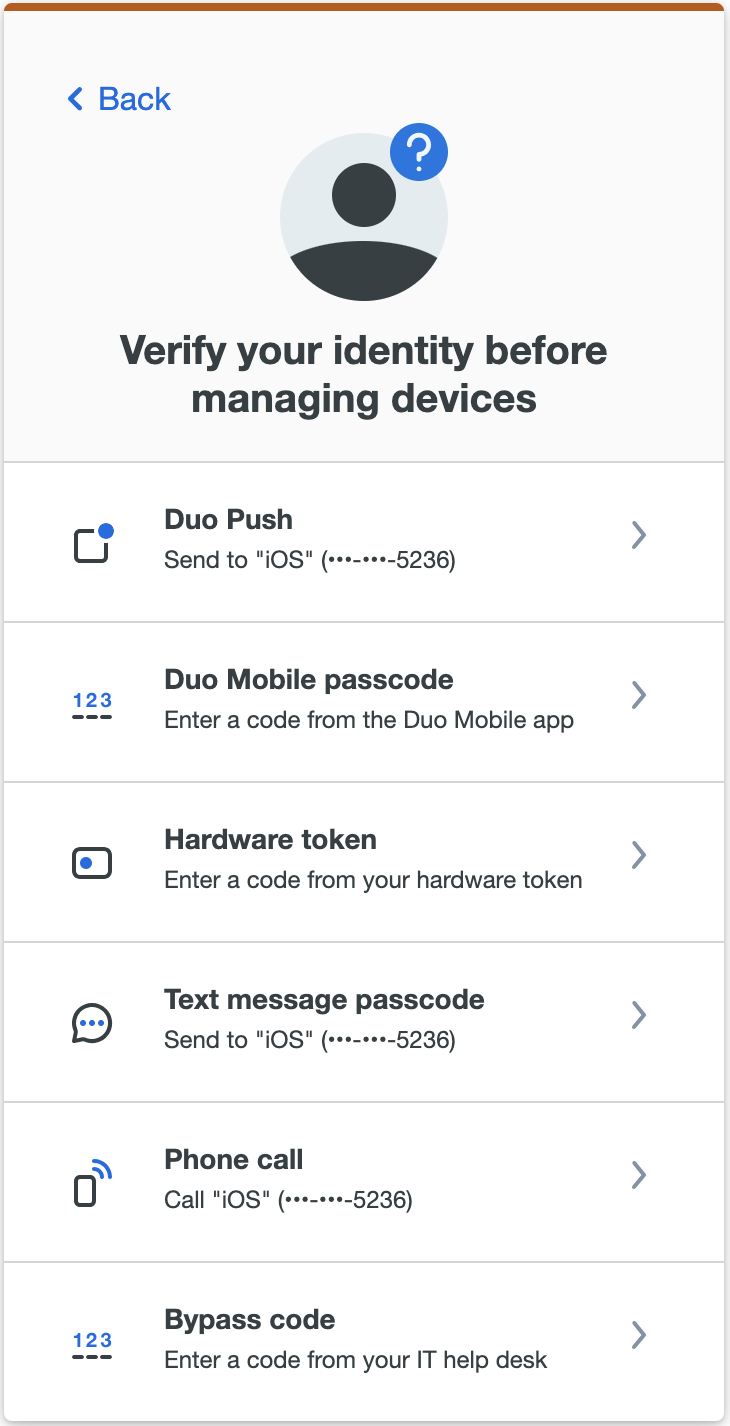Click the Back chevron arrow

coord(75,99)
